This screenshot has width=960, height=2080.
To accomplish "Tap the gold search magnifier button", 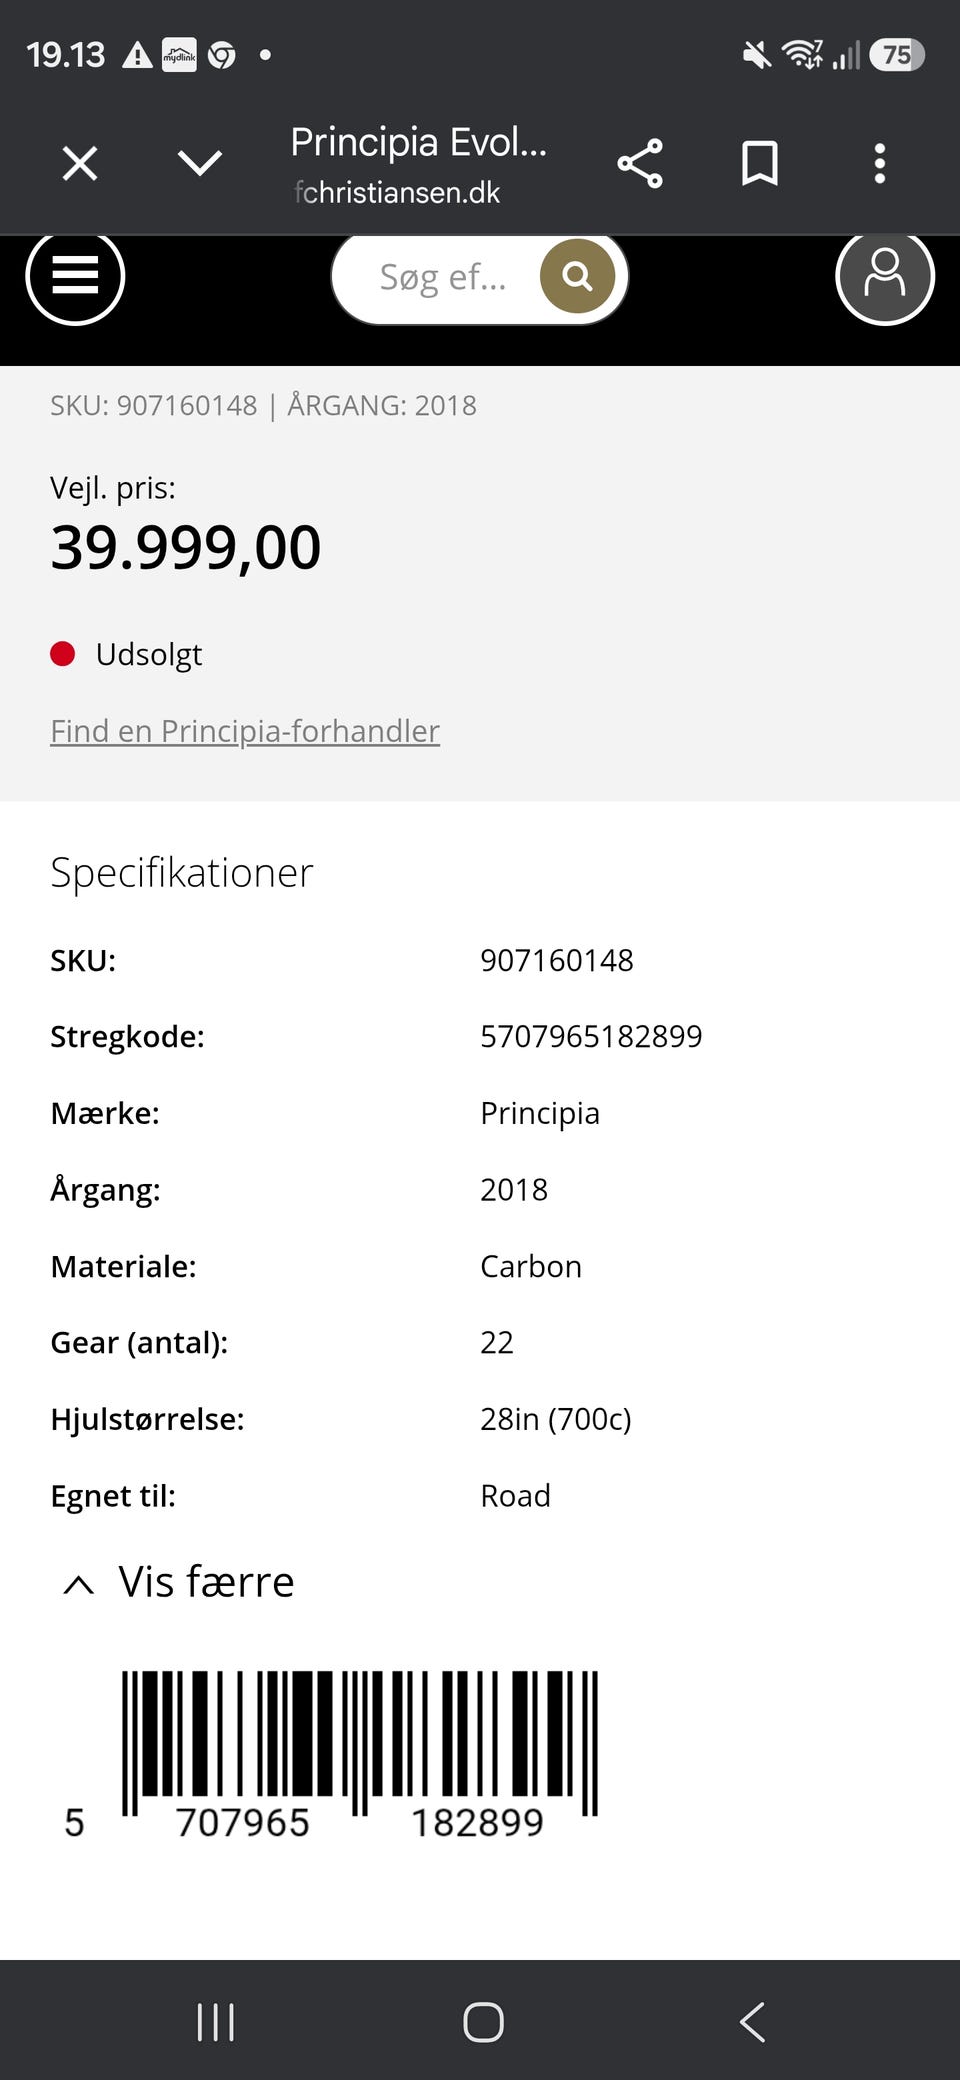I will (577, 276).
